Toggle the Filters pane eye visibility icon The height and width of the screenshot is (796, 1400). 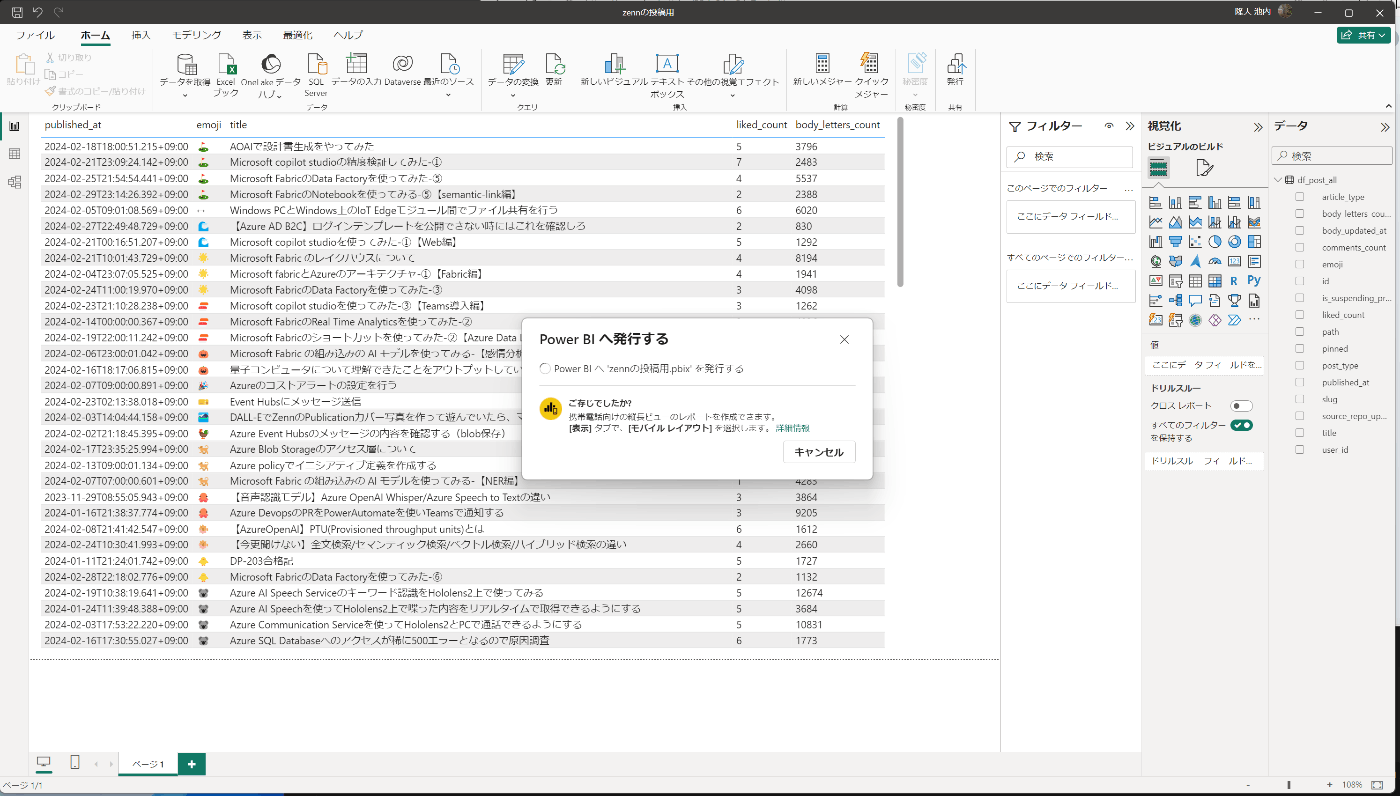click(1109, 127)
